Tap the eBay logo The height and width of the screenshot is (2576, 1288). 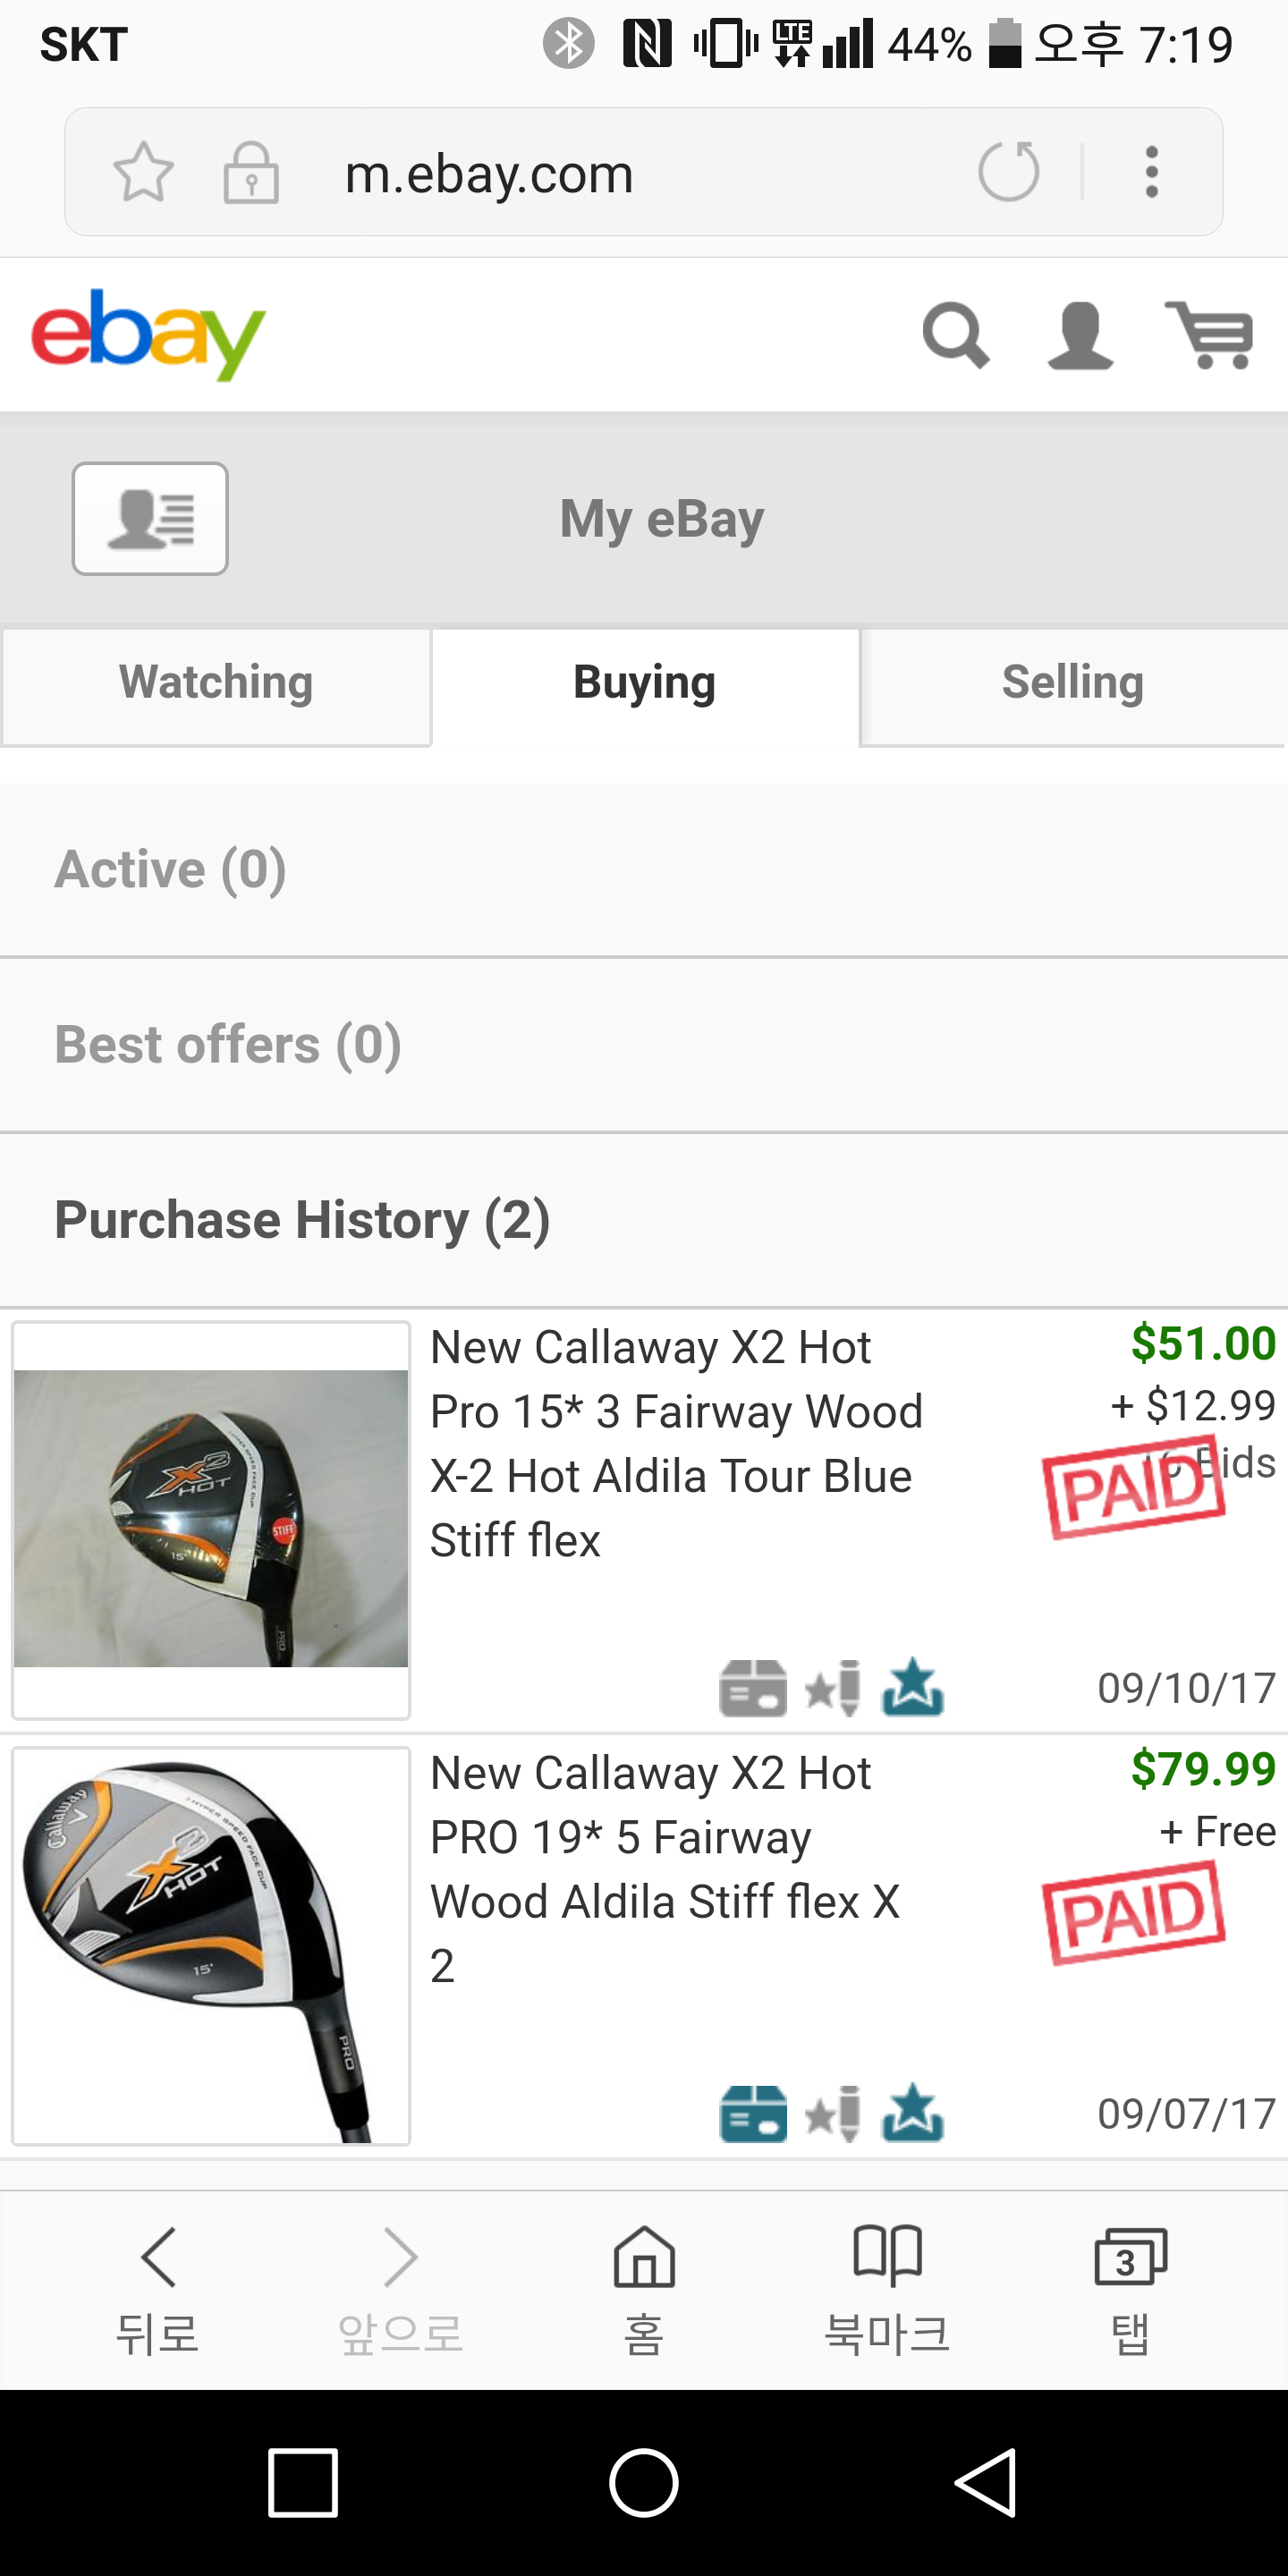[x=148, y=335]
